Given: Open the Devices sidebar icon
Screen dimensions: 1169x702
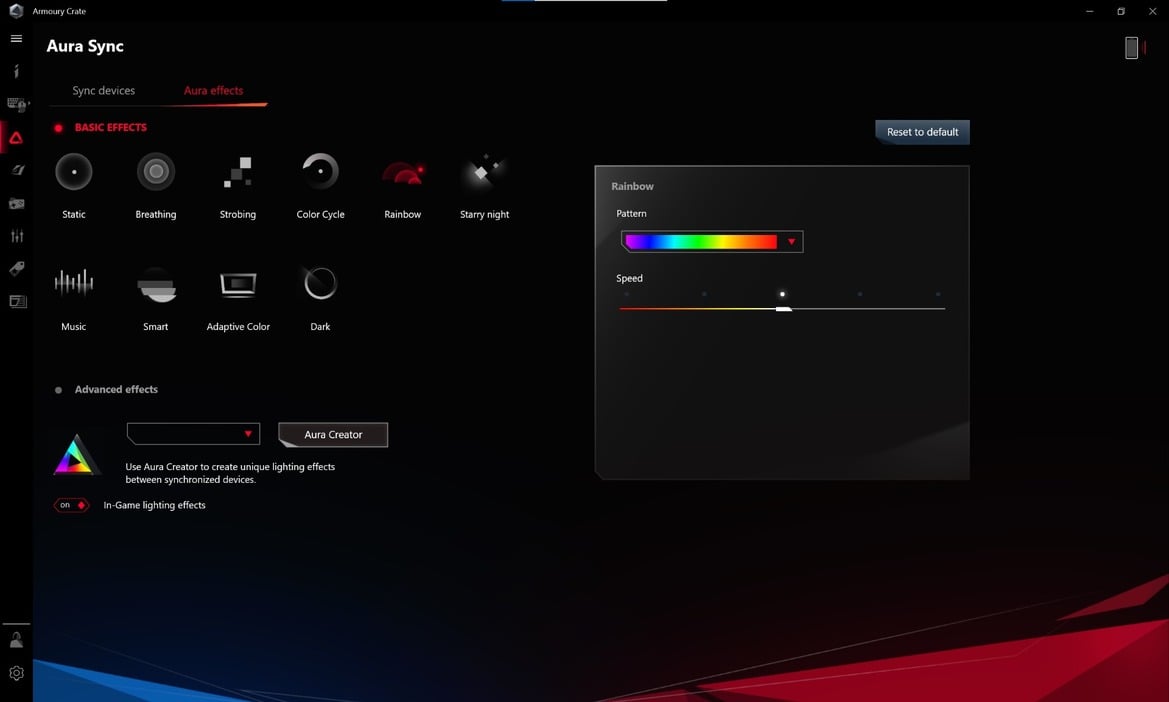Looking at the screenshot, I should click(17, 104).
